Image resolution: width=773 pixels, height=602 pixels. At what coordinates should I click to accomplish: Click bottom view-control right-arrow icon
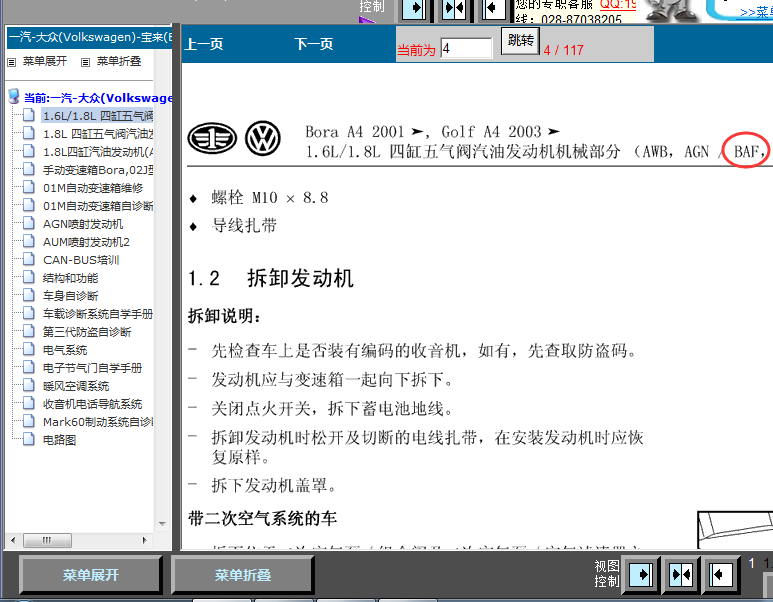pos(640,574)
